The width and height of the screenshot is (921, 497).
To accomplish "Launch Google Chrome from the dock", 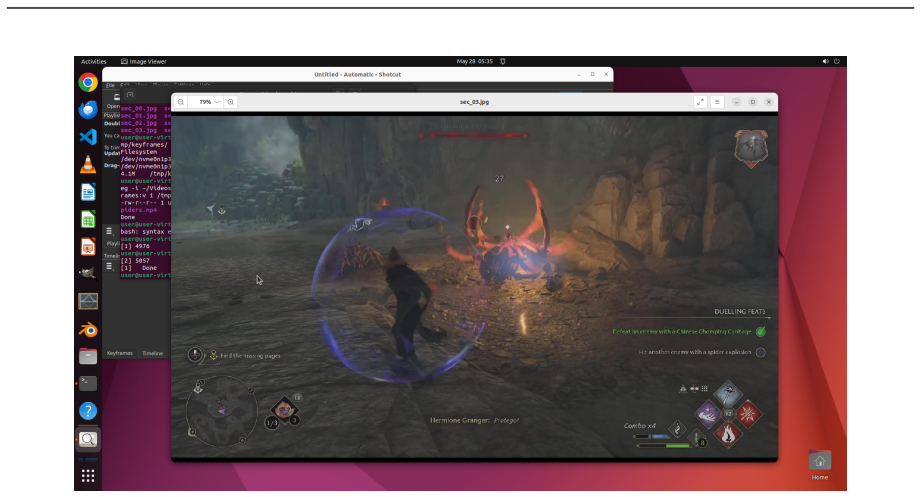I will tap(88, 82).
